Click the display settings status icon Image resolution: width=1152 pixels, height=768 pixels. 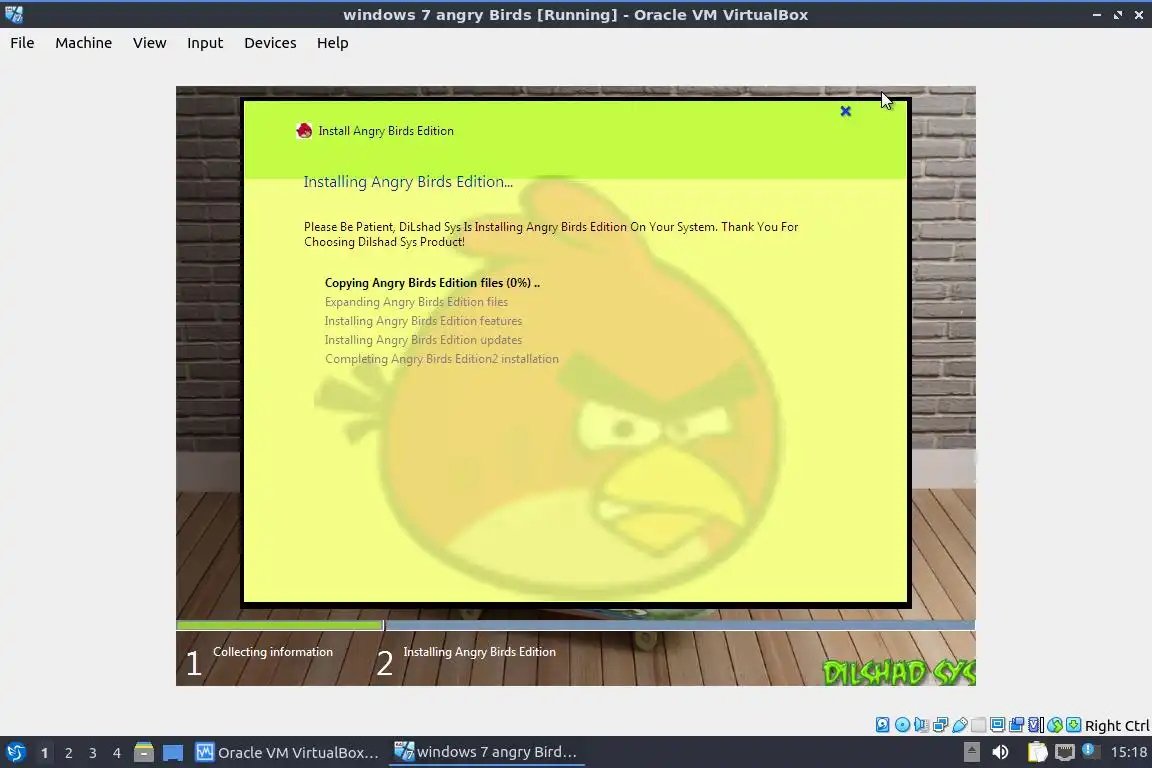click(998, 725)
